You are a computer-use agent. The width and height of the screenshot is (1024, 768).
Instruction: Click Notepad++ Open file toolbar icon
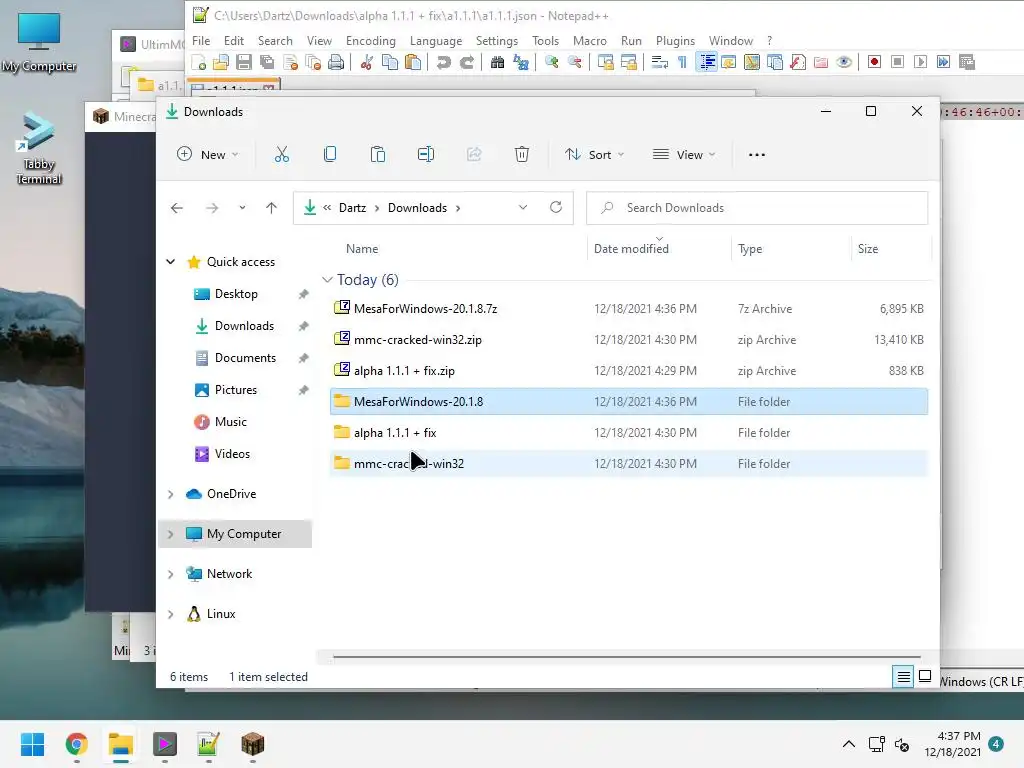pos(221,63)
